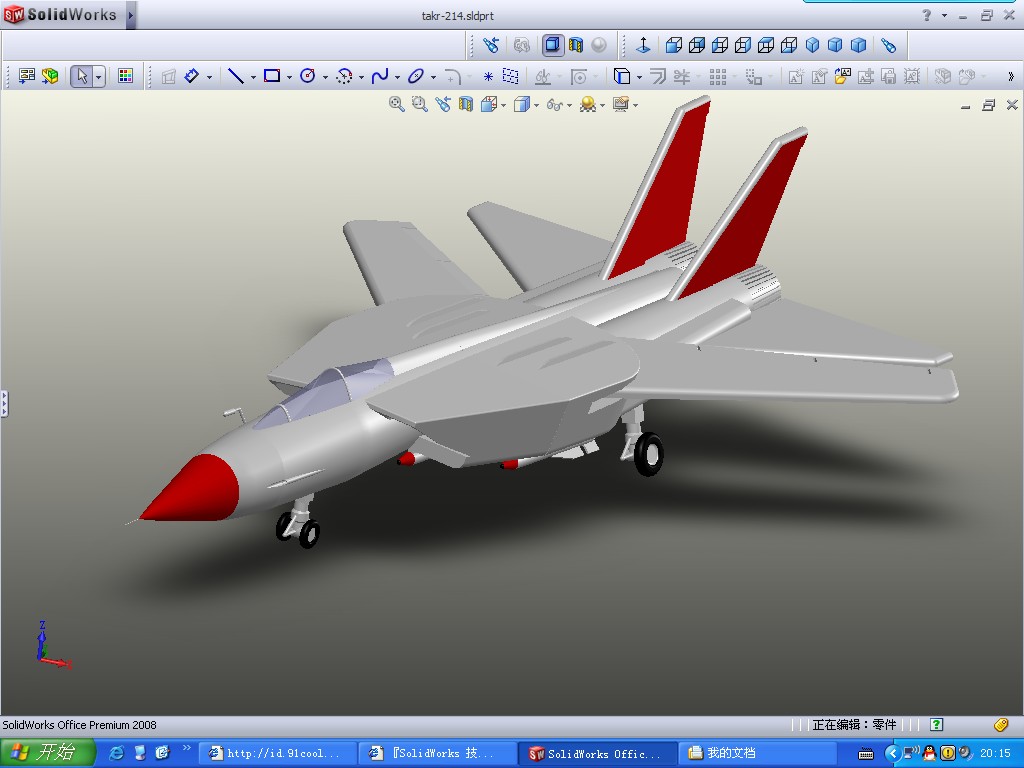This screenshot has width=1024, height=768.
Task: Click Zoom to Fit in heads-up toolbar
Action: (x=396, y=104)
